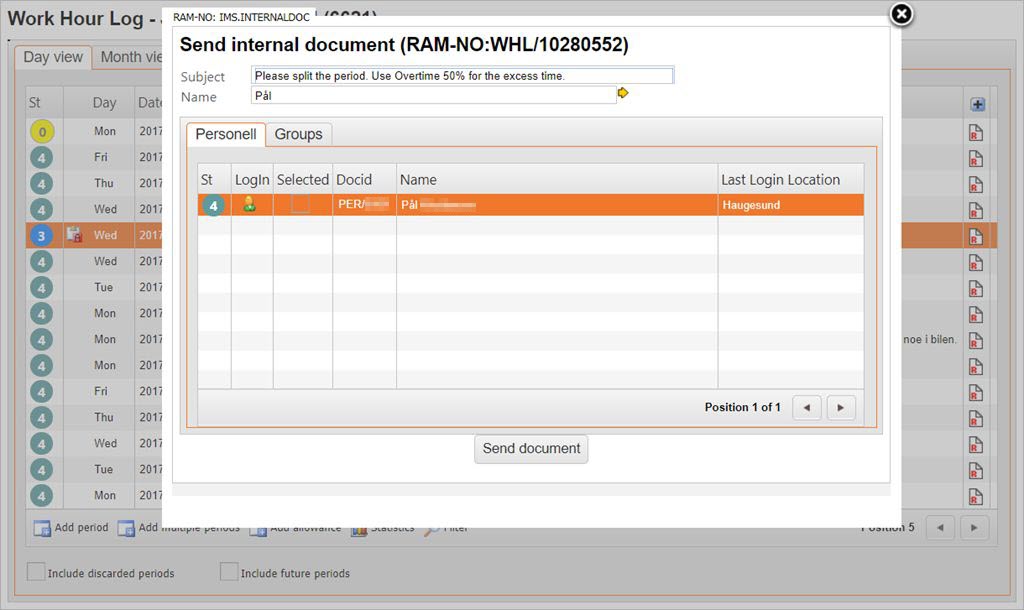Enable Include future periods

click(229, 572)
